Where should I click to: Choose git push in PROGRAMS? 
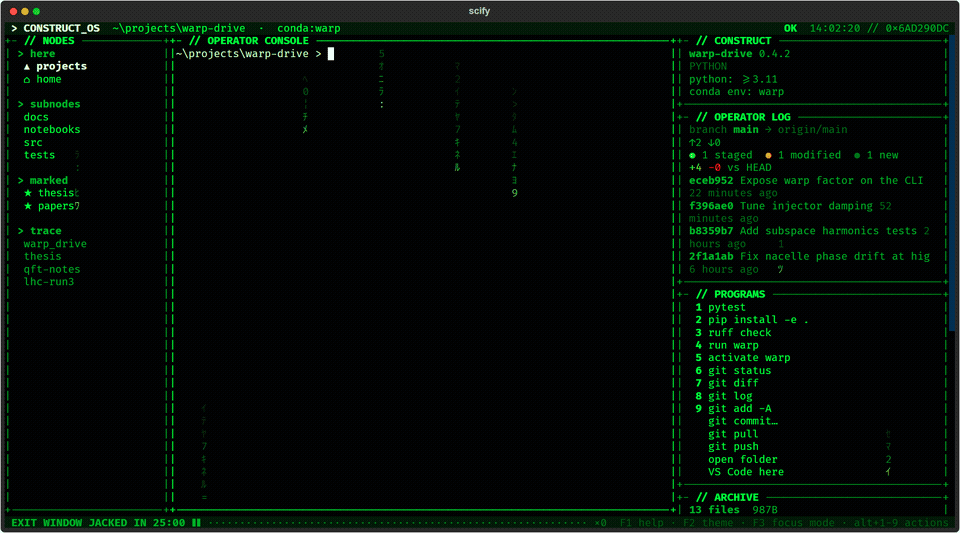click(x=733, y=446)
